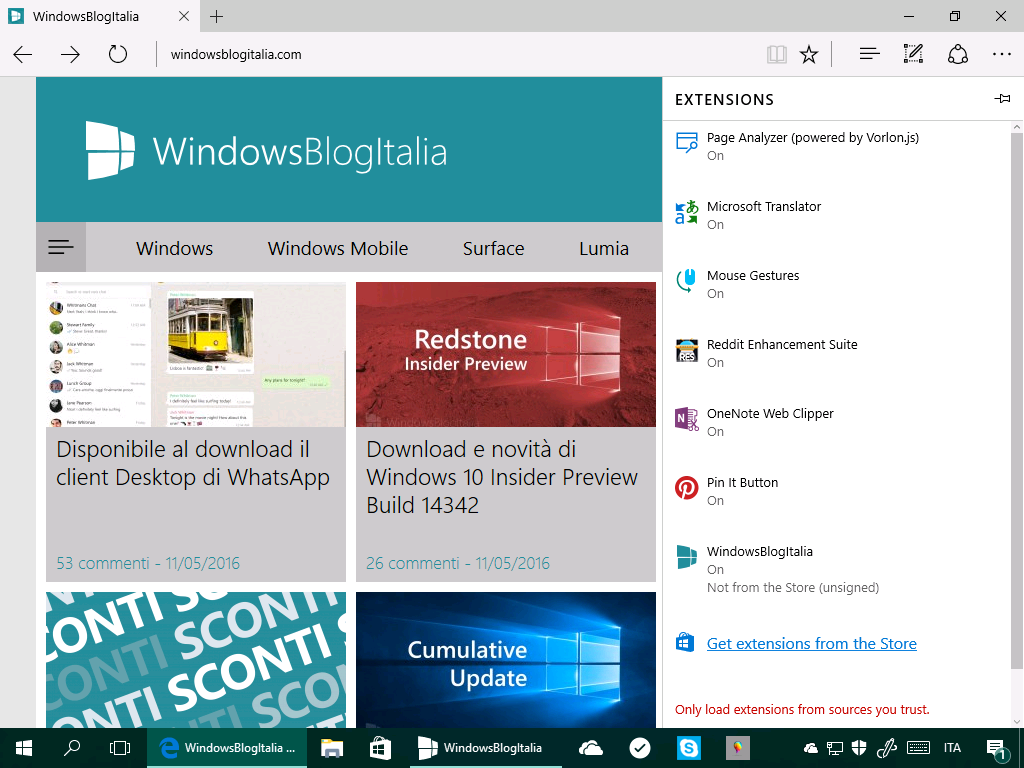The width and height of the screenshot is (1024, 768).
Task: Open a new tab with plus button
Action: click(x=216, y=16)
